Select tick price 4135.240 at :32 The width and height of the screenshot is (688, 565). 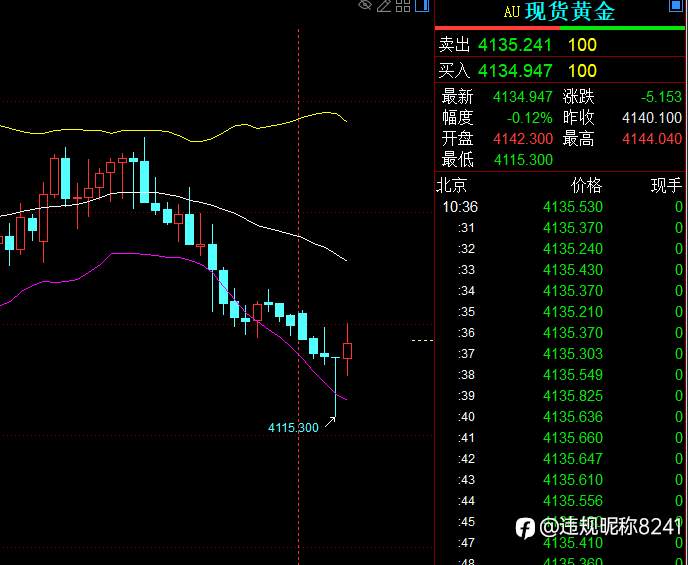click(x=573, y=249)
